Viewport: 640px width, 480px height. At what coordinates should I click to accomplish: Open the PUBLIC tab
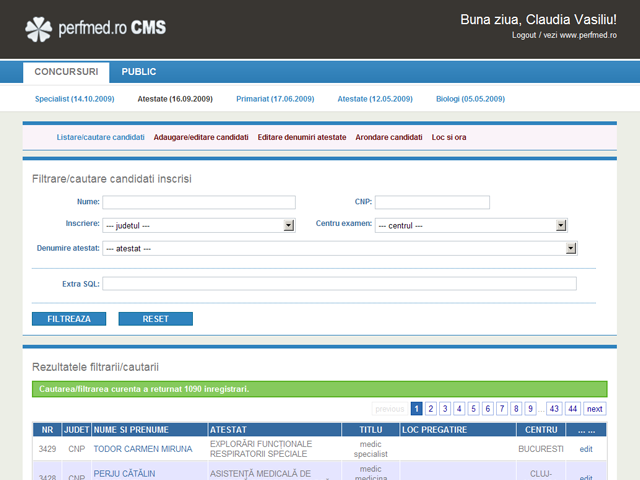(139, 72)
